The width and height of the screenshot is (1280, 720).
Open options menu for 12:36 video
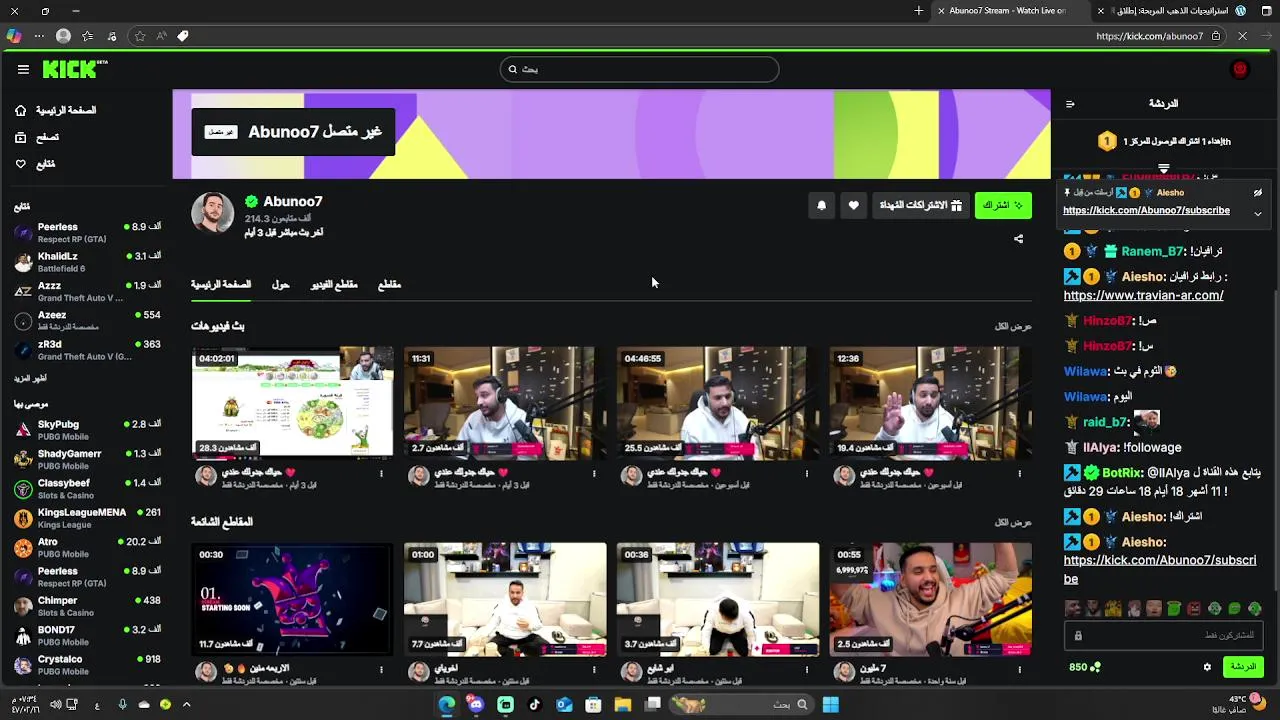tap(1020, 474)
